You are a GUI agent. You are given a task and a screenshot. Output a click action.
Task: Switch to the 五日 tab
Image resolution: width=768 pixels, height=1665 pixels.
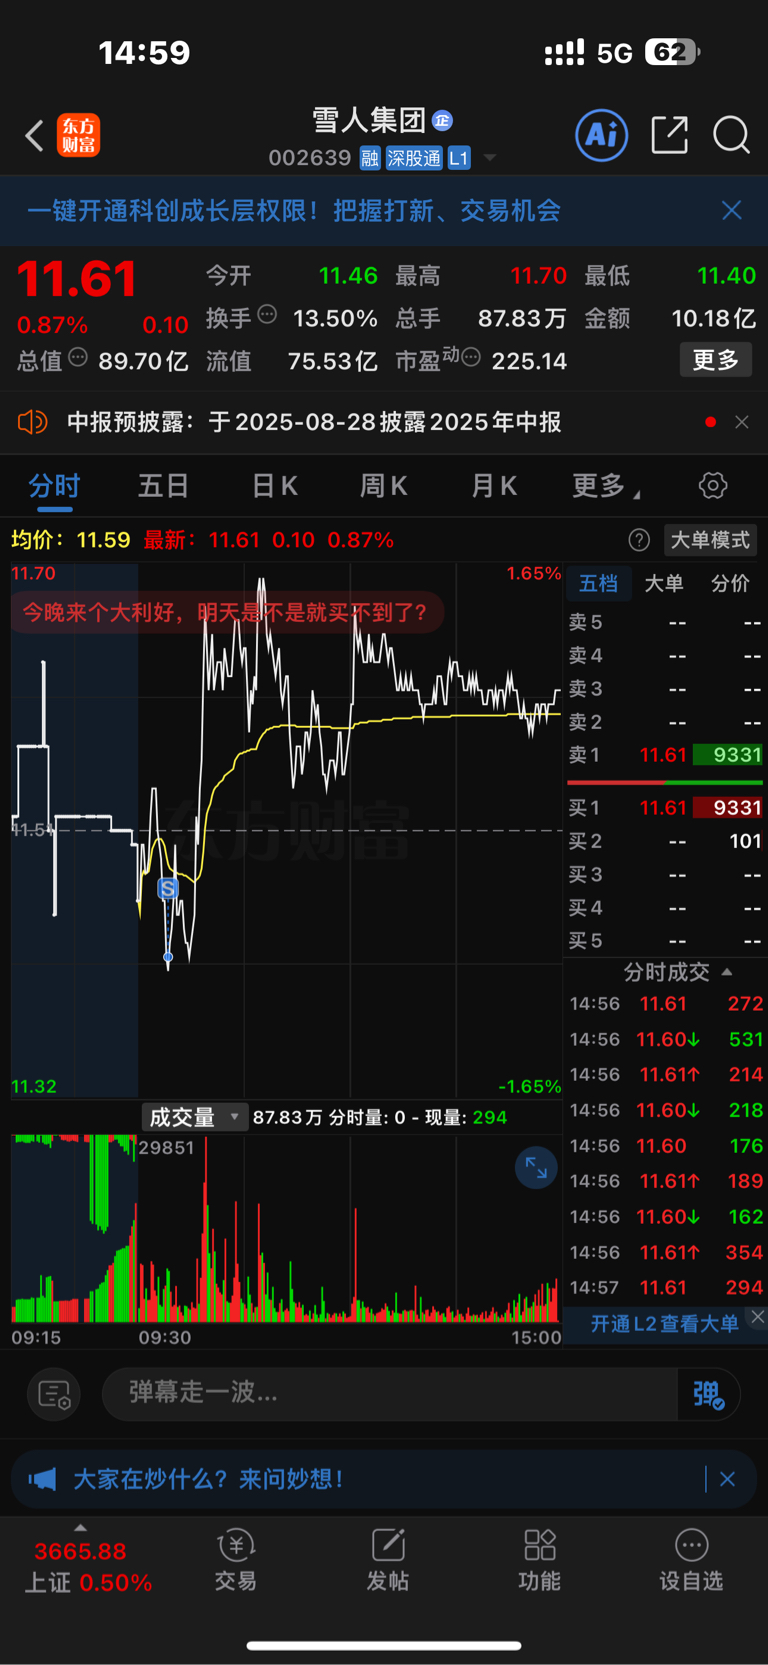click(x=163, y=486)
